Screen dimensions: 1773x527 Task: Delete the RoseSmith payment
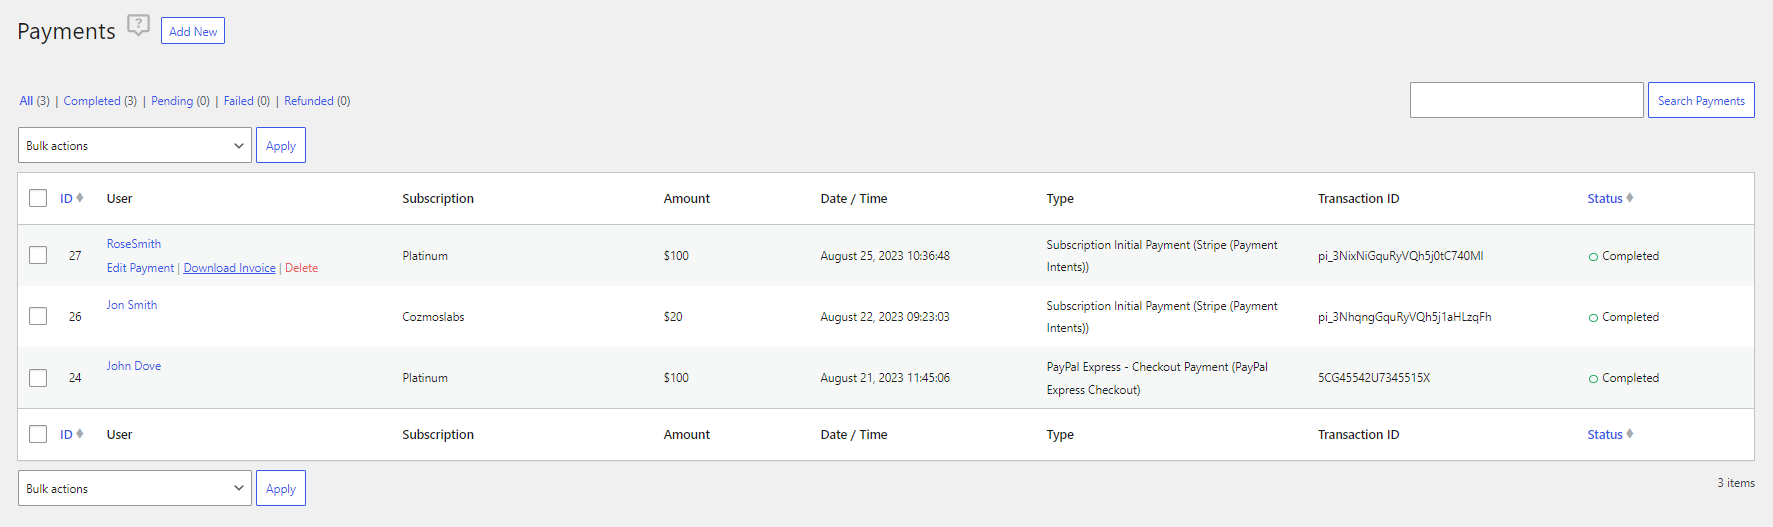click(301, 268)
